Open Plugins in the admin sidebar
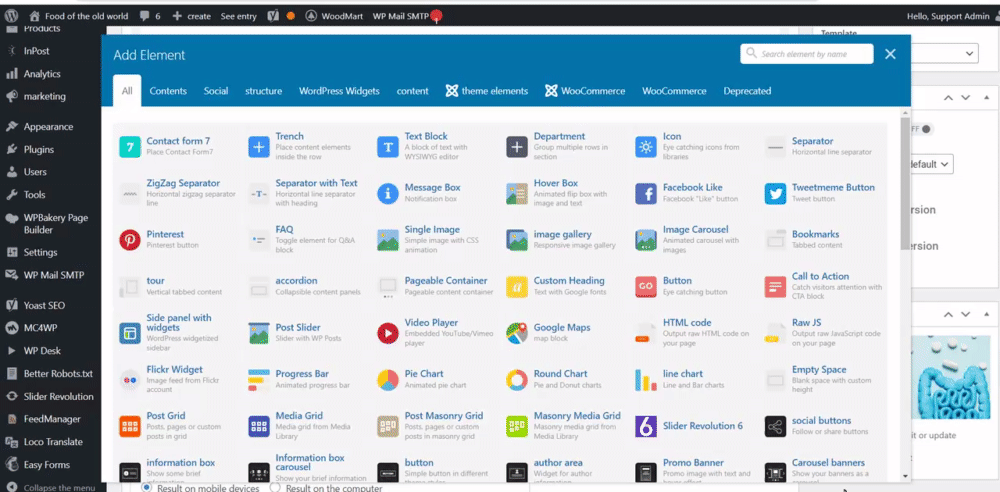This screenshot has height=492, width=1000. pyautogui.click(x=38, y=149)
